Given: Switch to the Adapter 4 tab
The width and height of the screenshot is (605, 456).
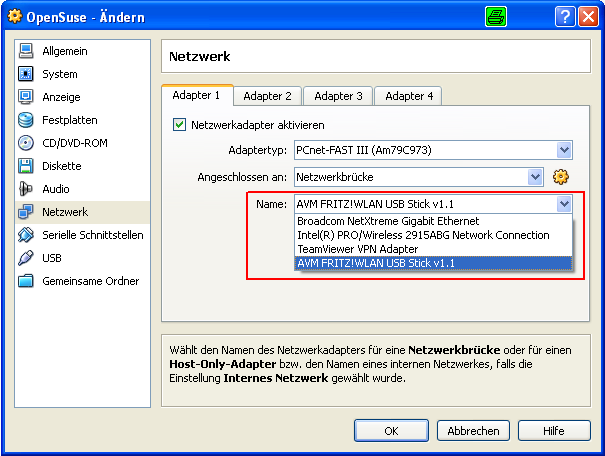Looking at the screenshot, I should 409,96.
